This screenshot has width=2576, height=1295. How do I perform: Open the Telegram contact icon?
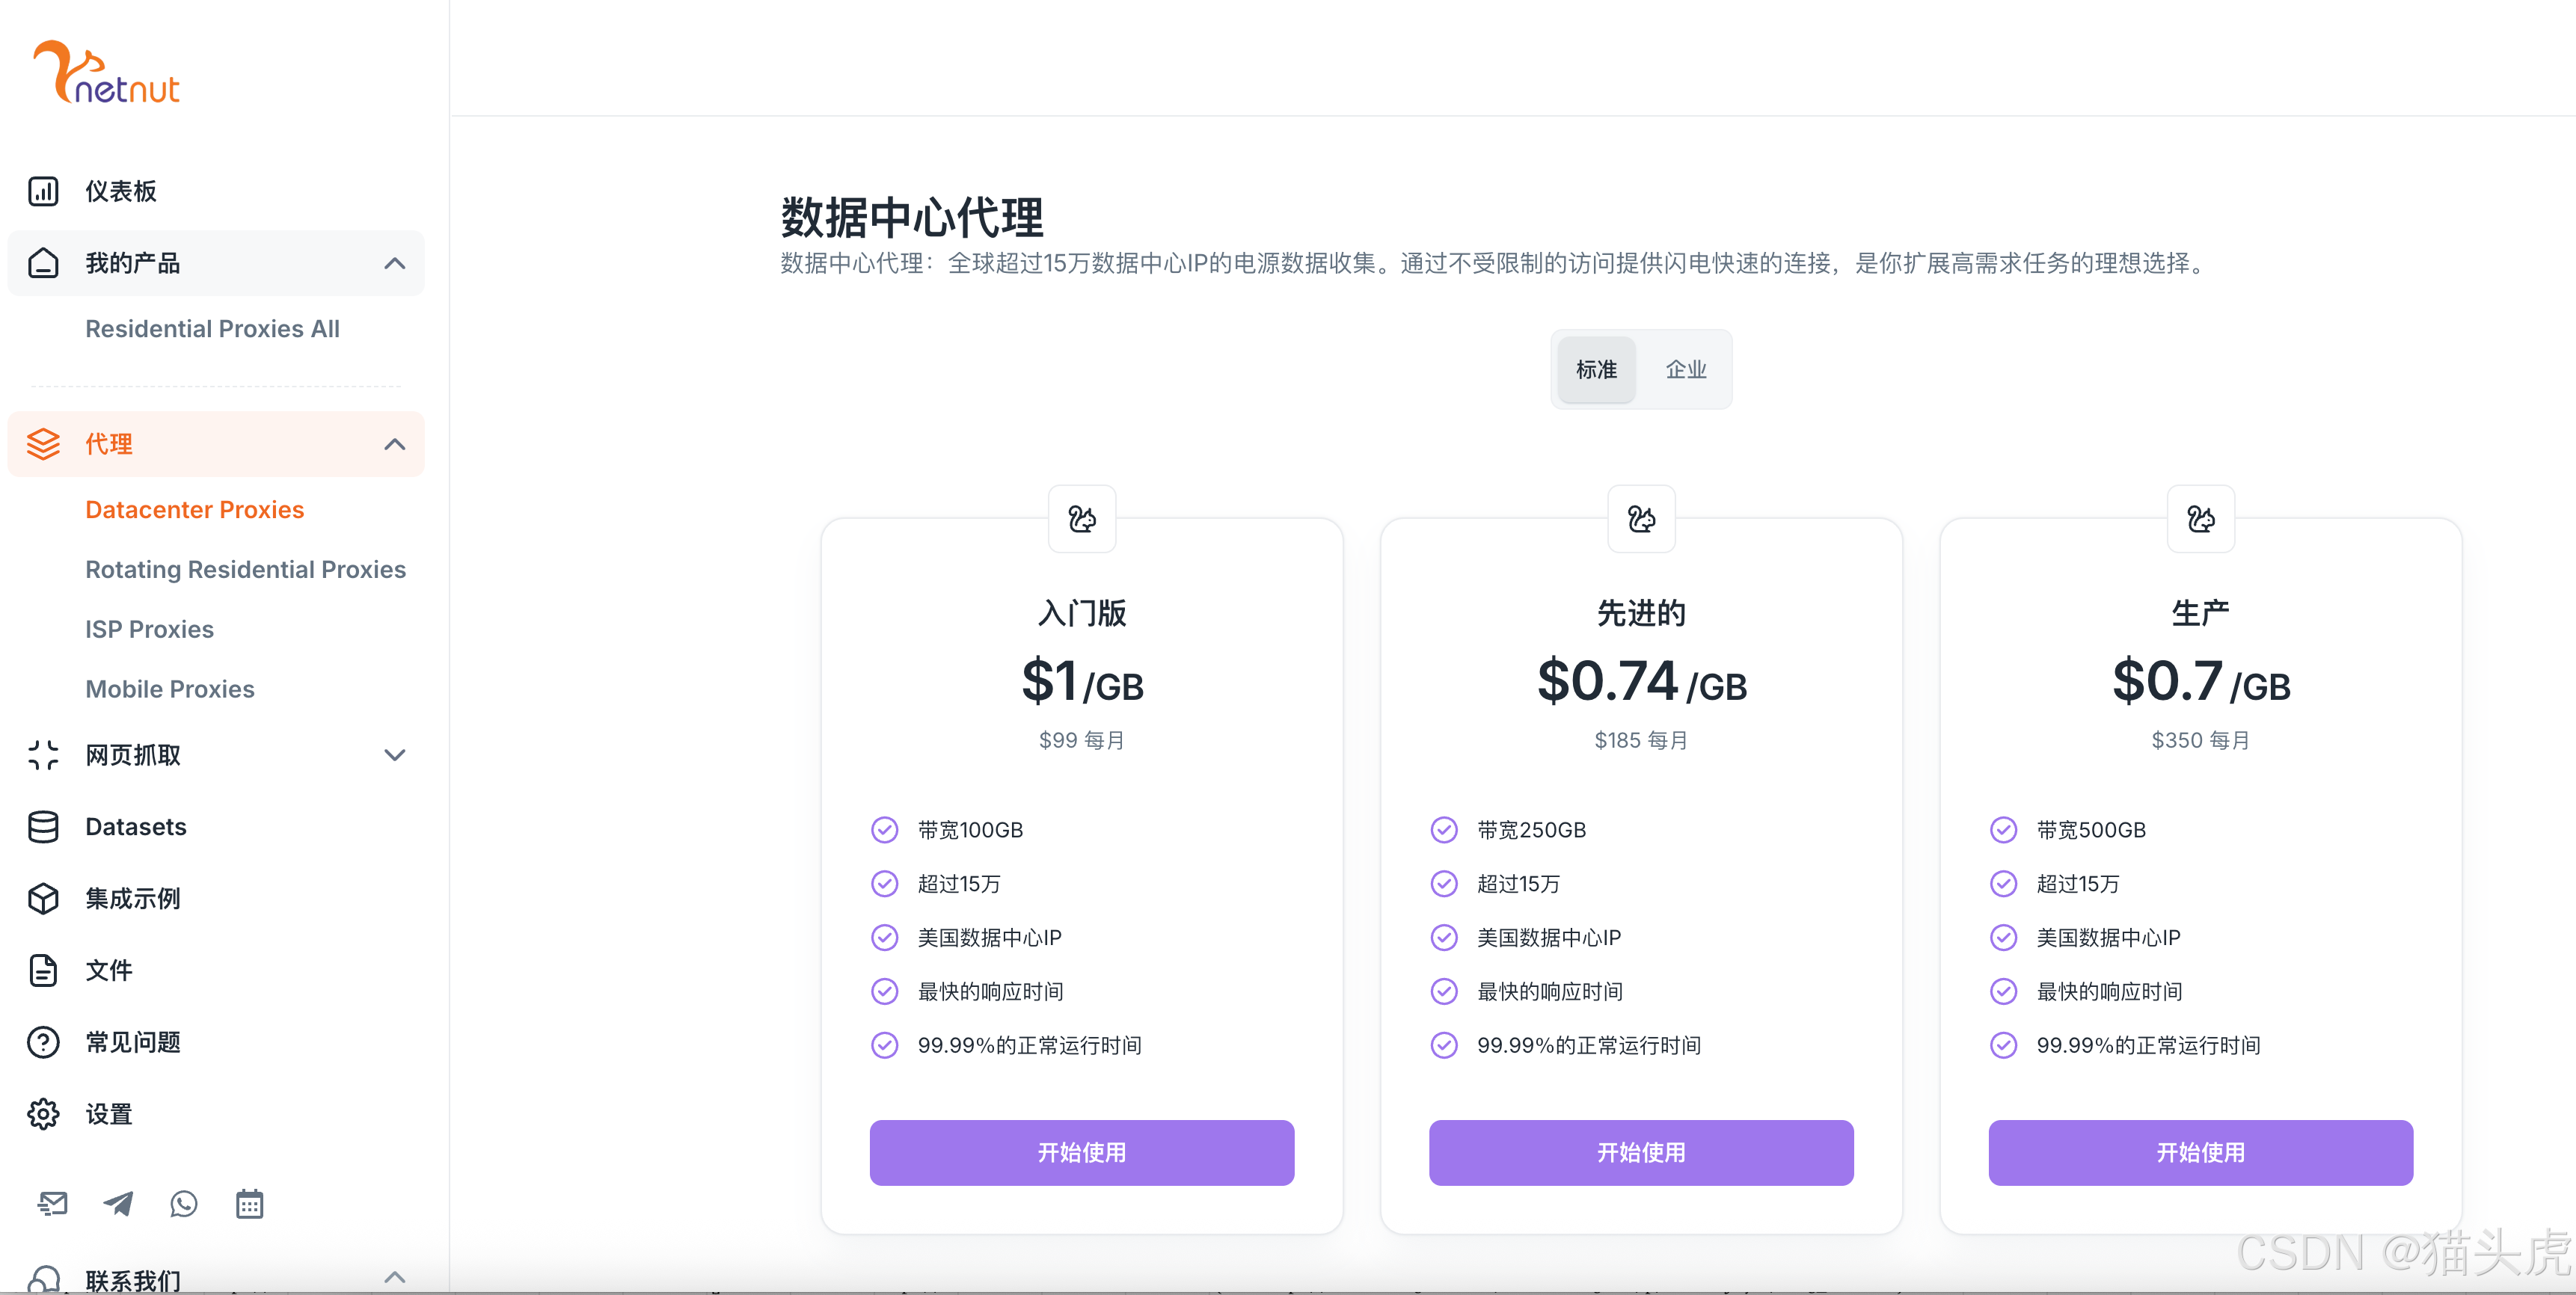(x=118, y=1204)
